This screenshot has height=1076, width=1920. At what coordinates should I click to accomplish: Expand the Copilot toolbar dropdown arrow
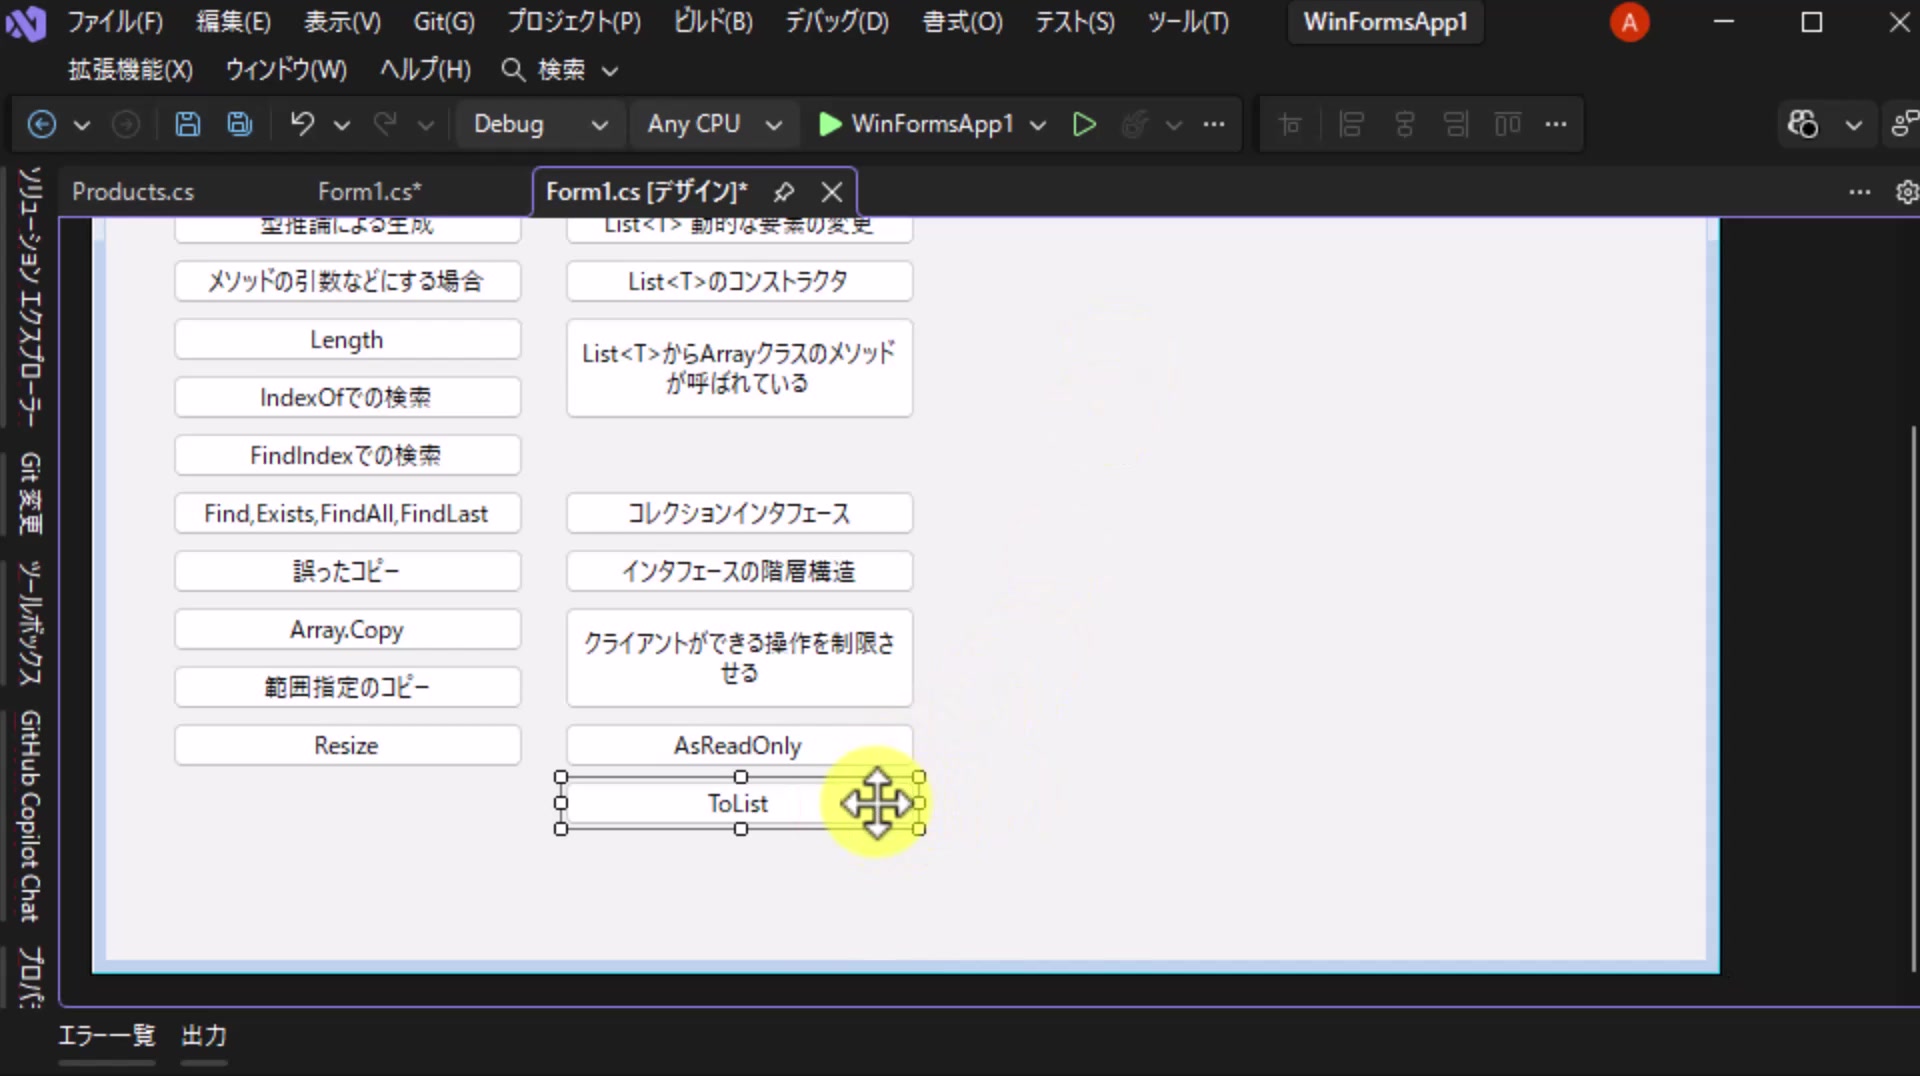coord(1854,125)
